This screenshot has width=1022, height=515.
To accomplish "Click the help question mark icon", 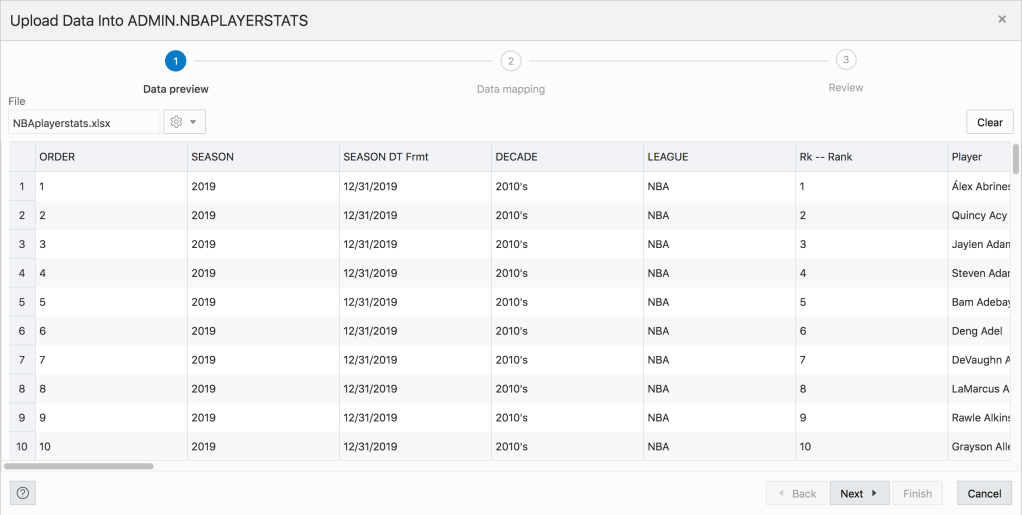I will pyautogui.click(x=23, y=493).
